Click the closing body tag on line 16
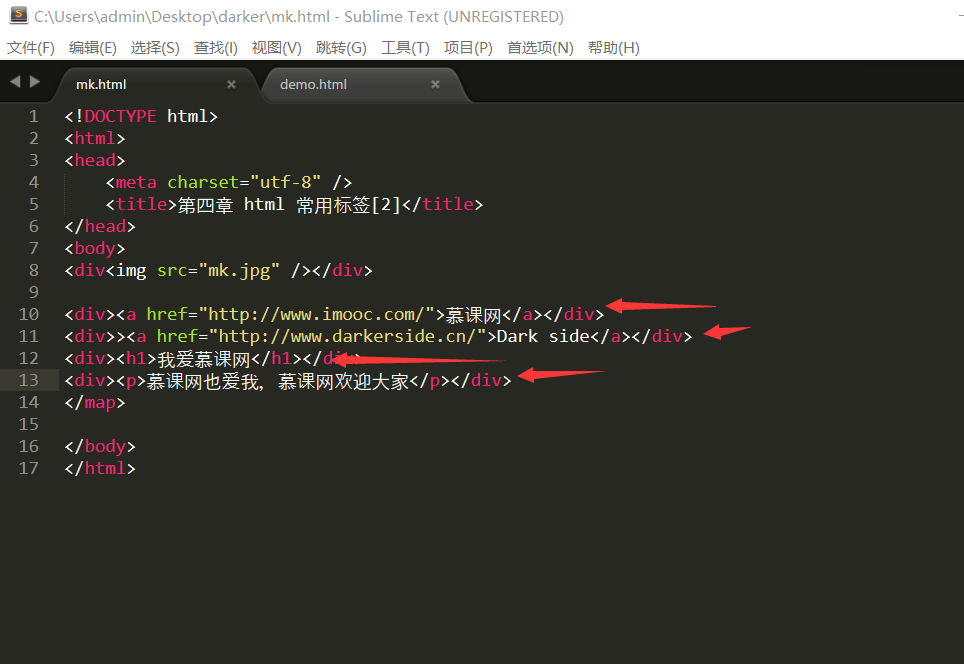 [100, 446]
